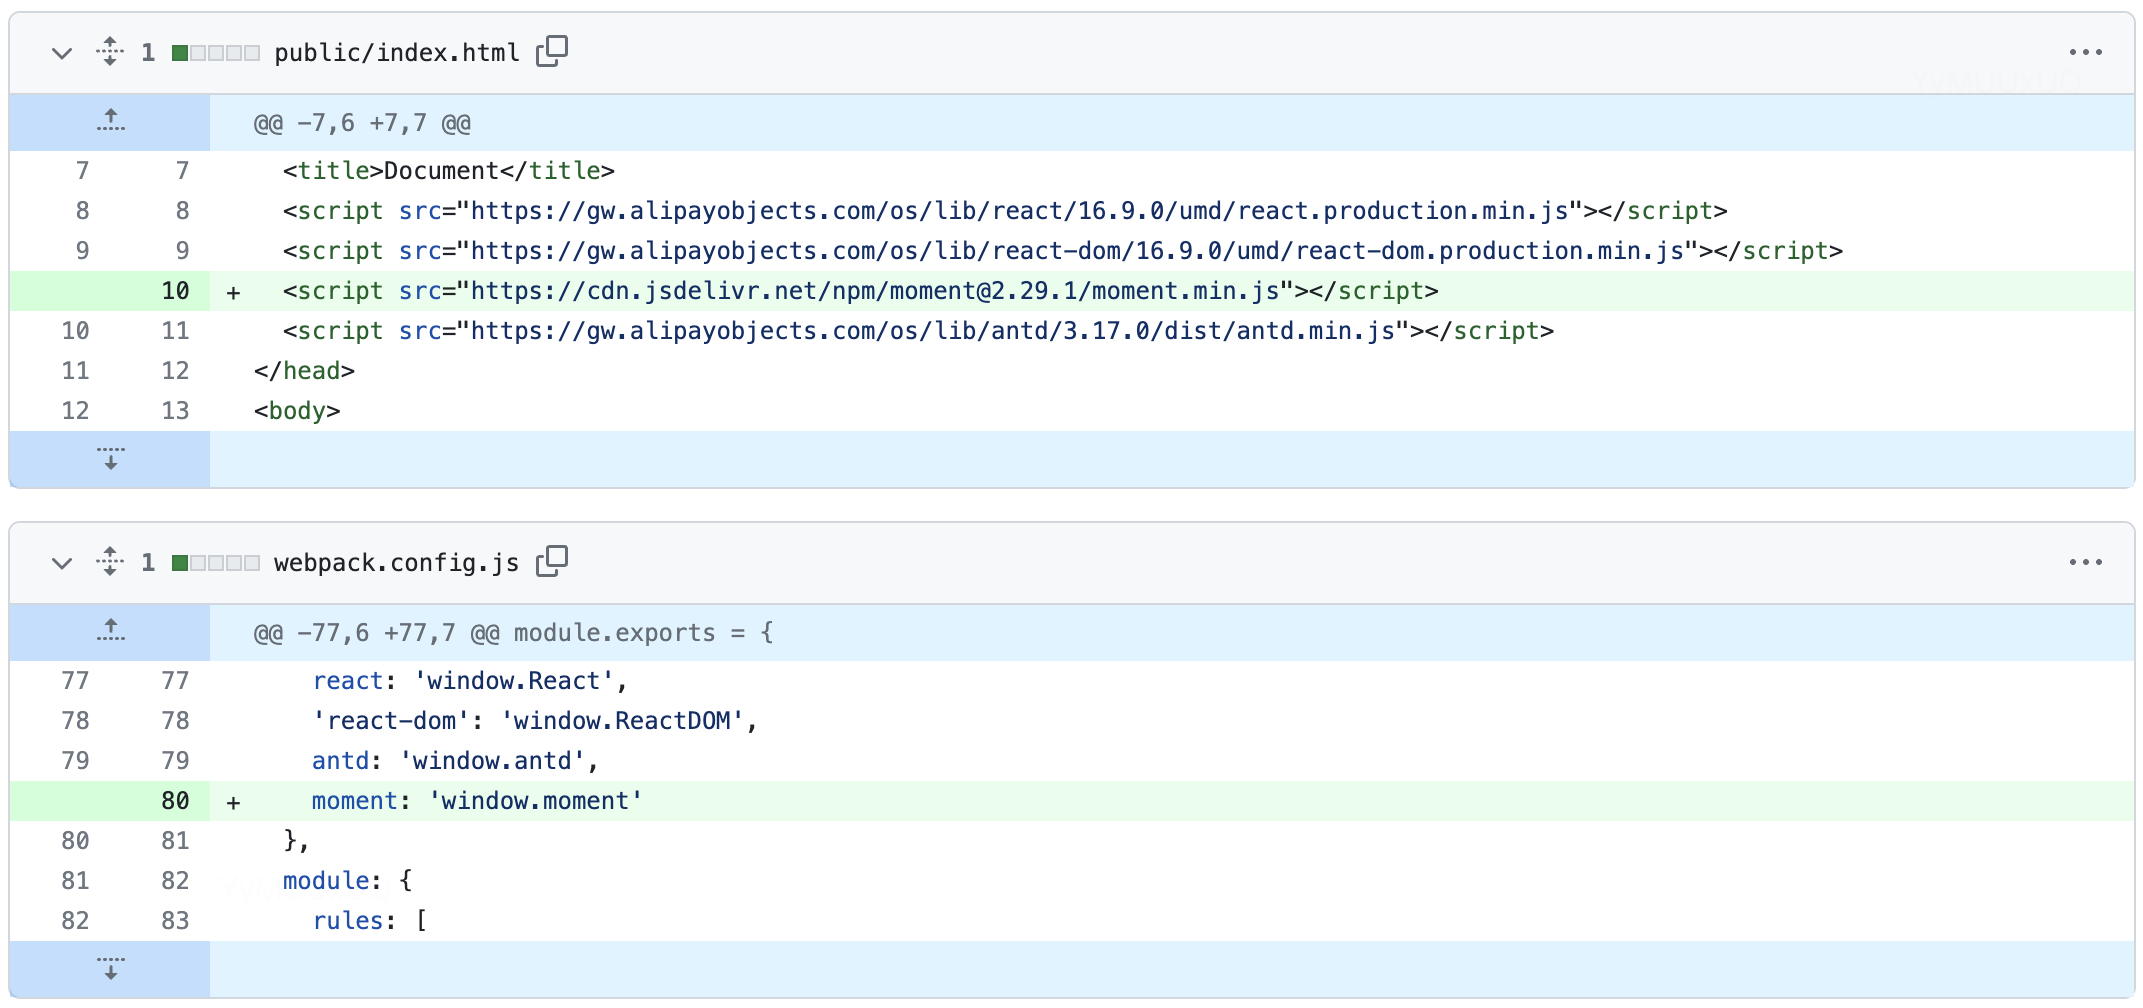Image resolution: width=2143 pixels, height=1008 pixels.
Task: Expand lines below rules line in webpack.config.js
Action: point(110,969)
